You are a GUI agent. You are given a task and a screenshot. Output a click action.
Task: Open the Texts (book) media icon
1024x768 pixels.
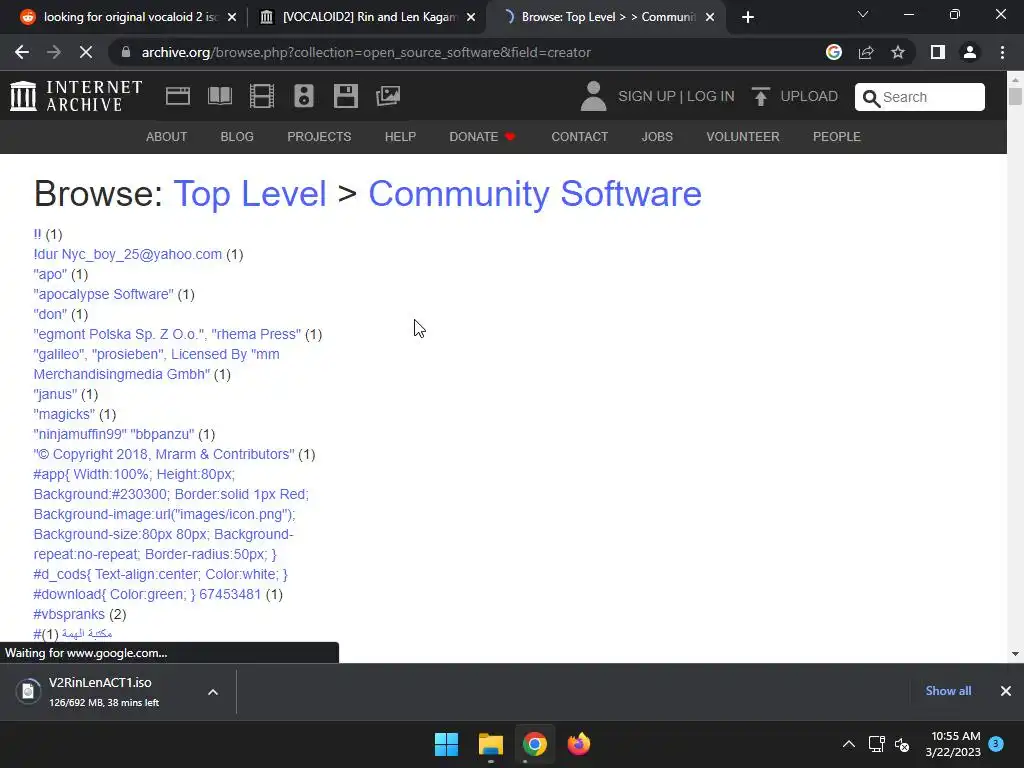[x=219, y=96]
